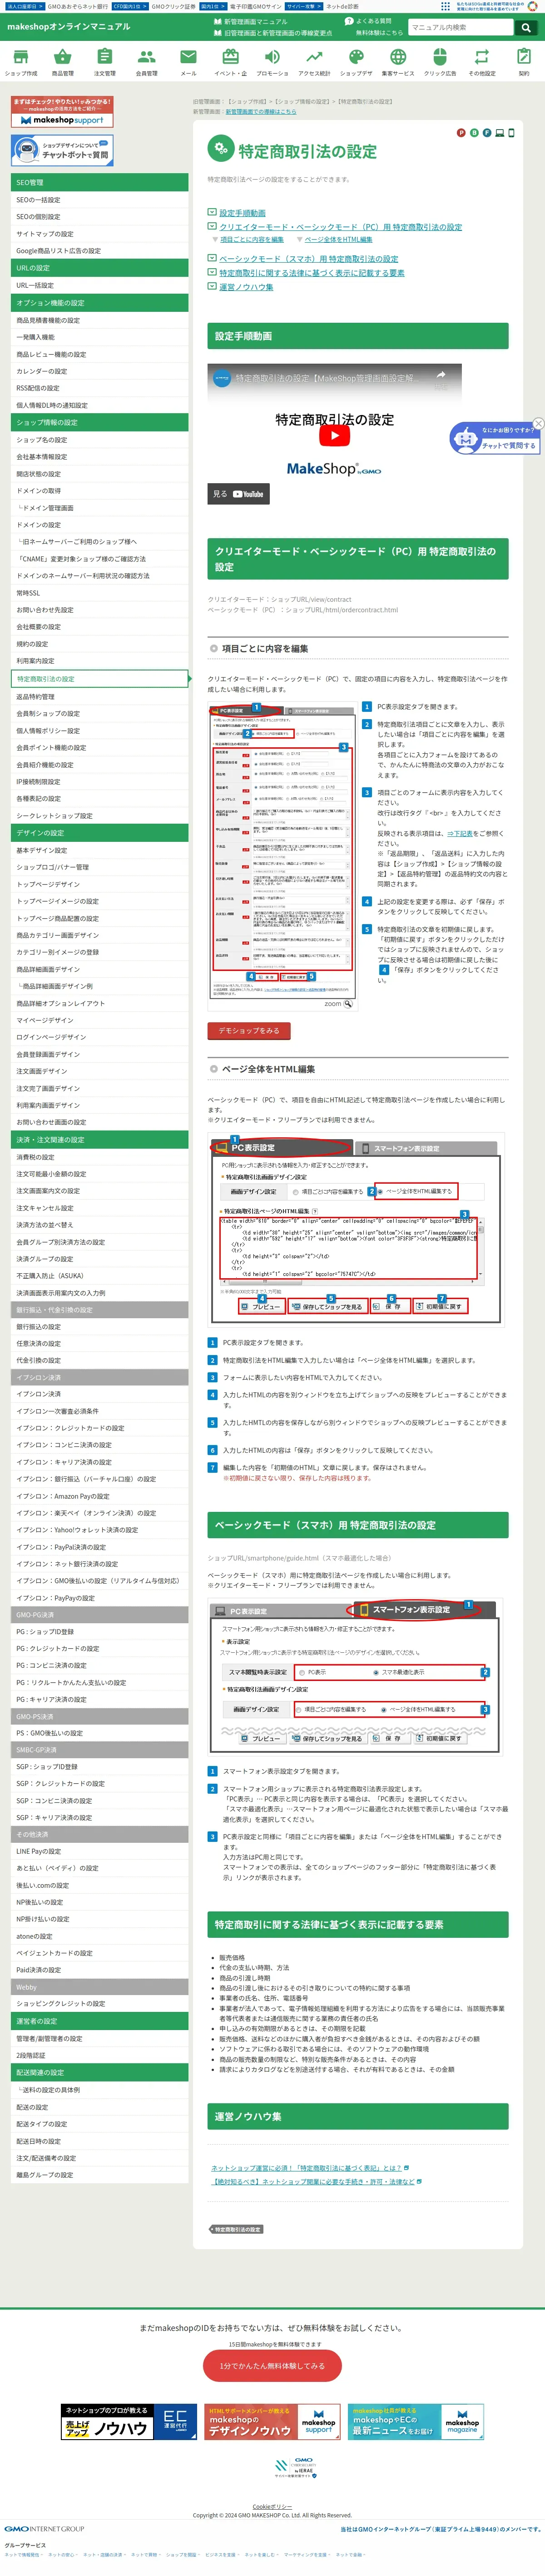Open 売上げアップノウハウ EC運営代行 banner
Screen dimensions: 545x2576
coord(129,2423)
